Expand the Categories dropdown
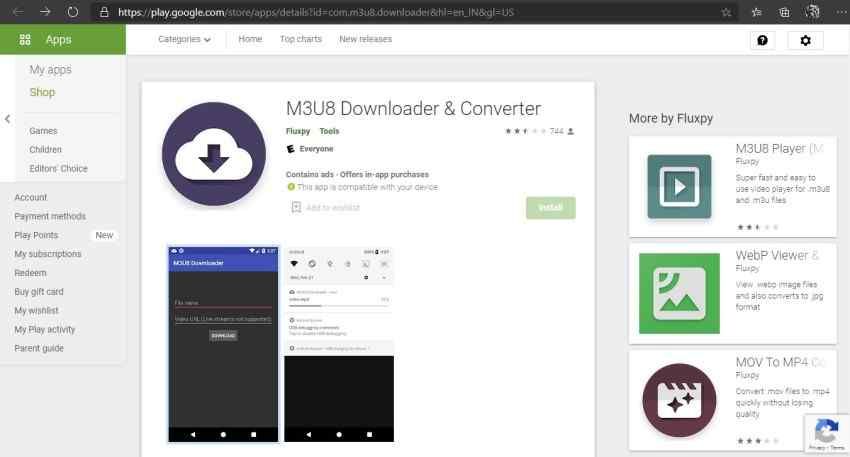850x457 pixels. 185,40
